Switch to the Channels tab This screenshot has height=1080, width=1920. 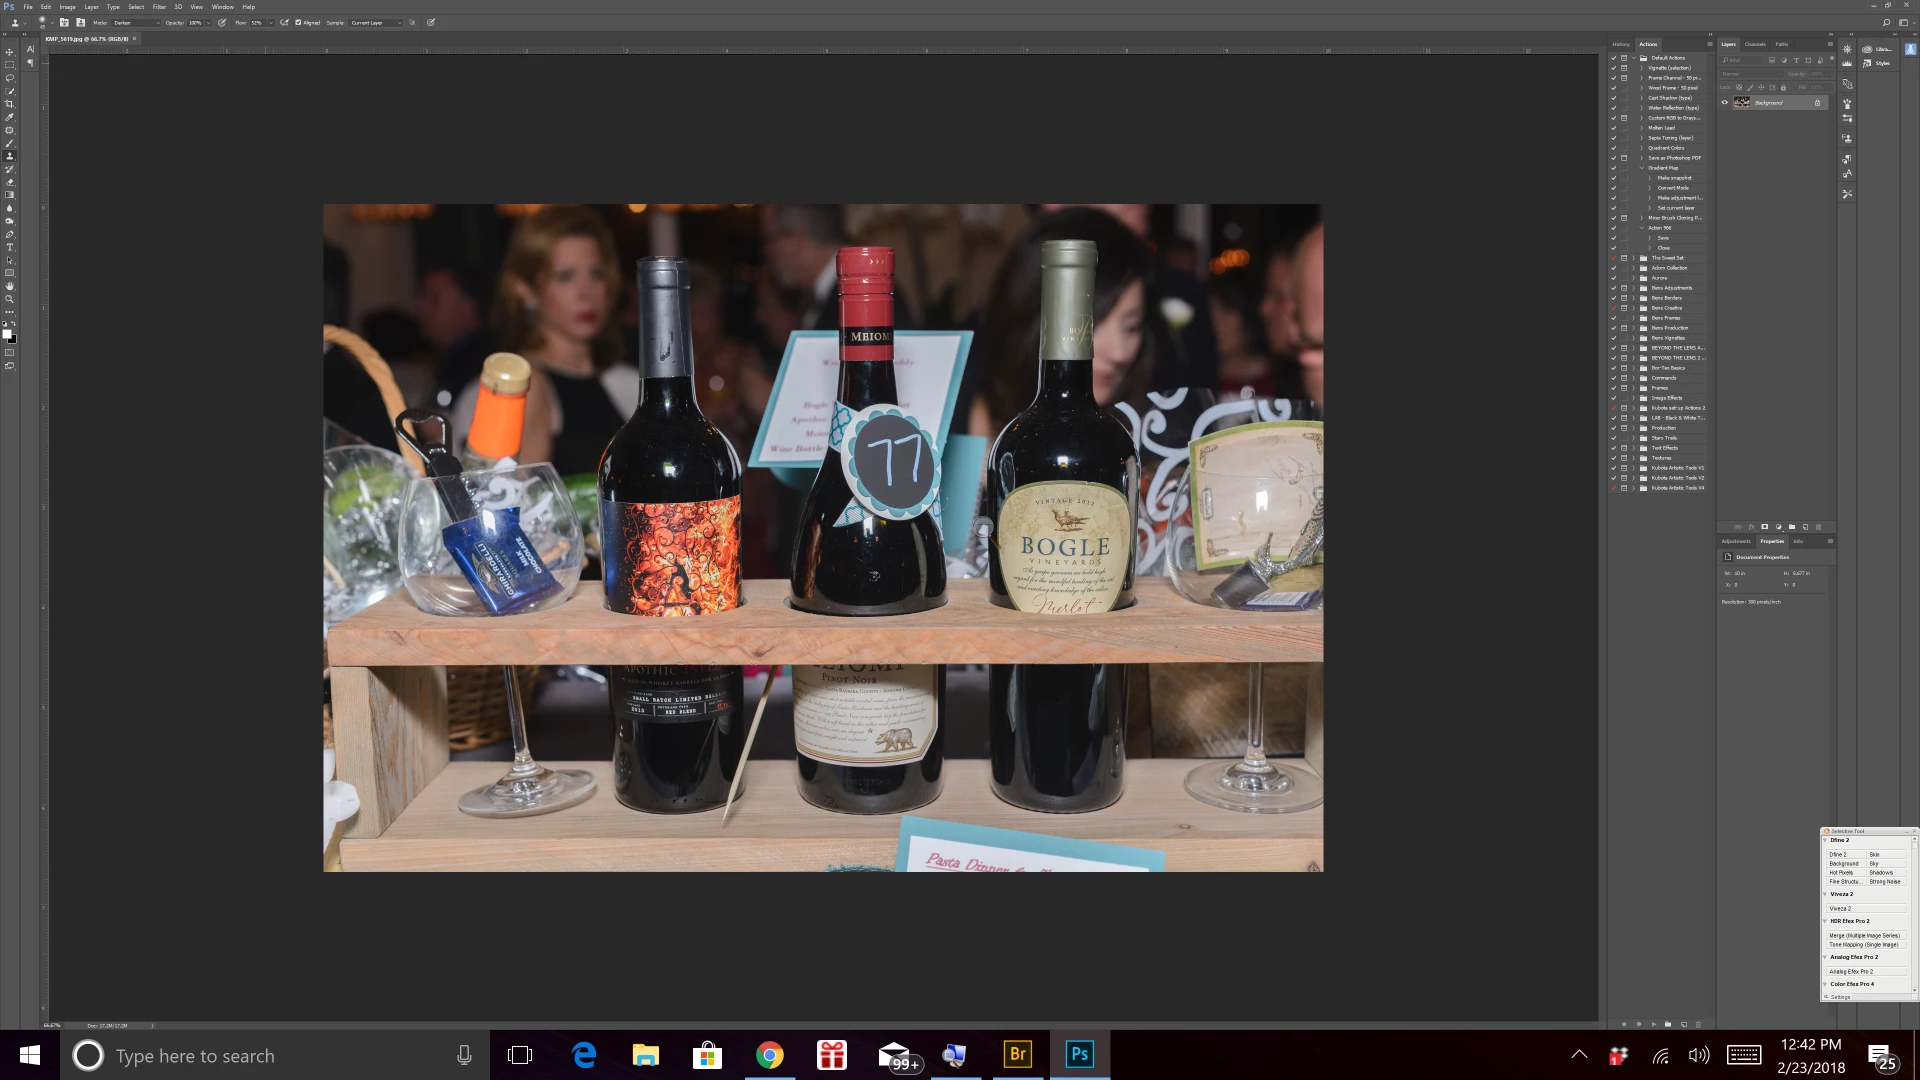[x=1755, y=44]
